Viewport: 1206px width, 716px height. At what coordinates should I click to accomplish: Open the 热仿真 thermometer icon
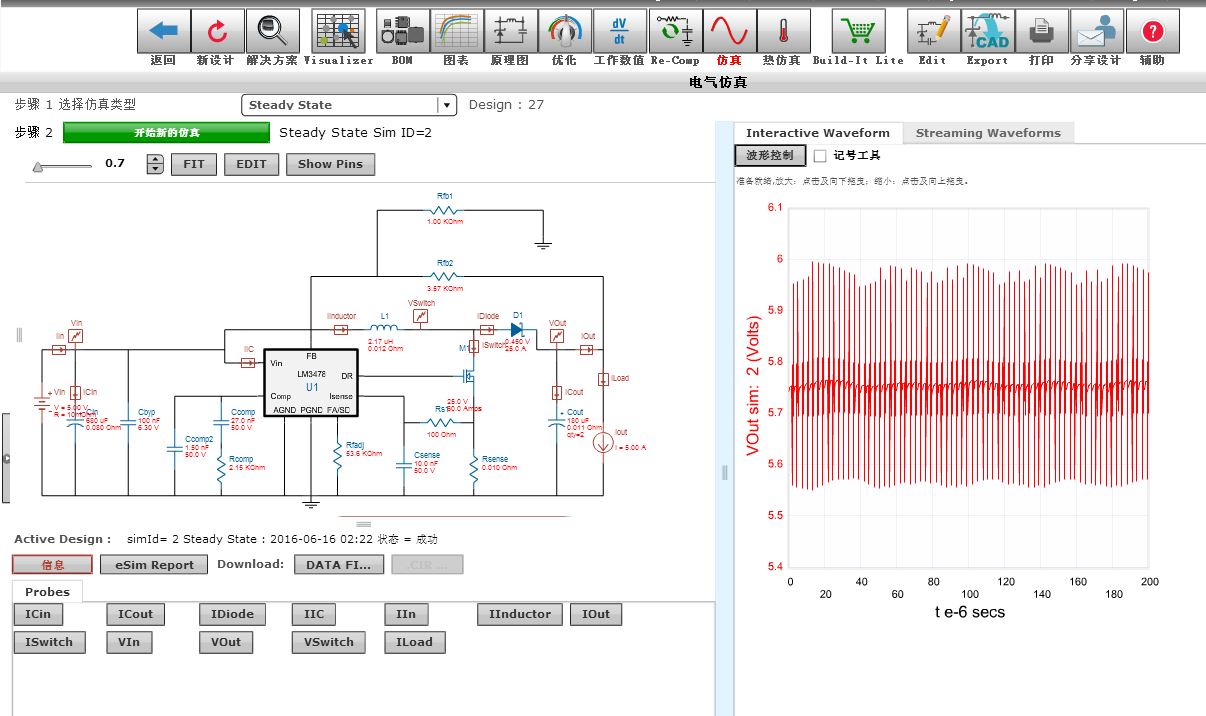pyautogui.click(x=783, y=32)
